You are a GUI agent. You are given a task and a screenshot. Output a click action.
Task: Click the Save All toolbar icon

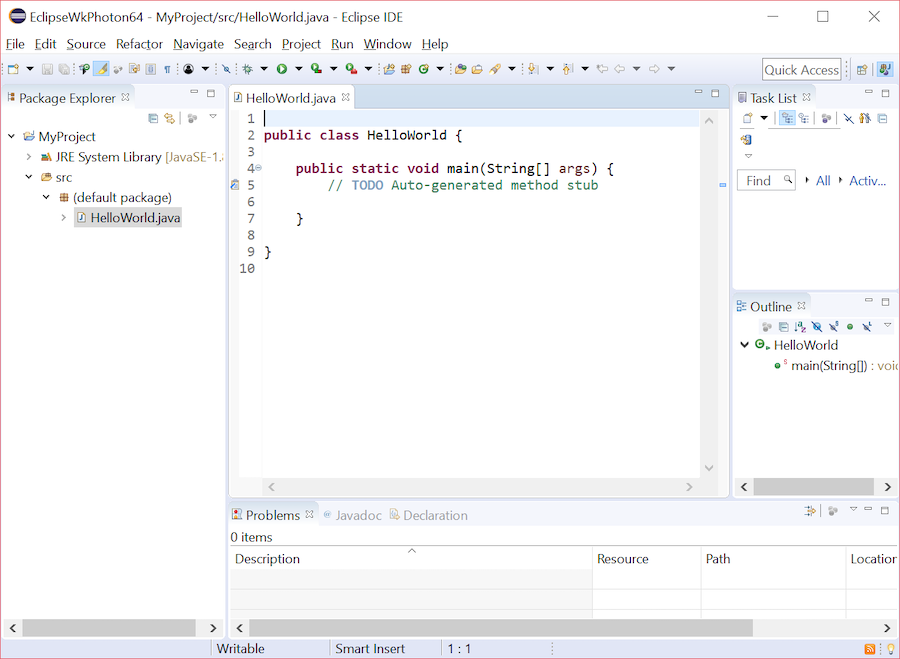point(64,69)
